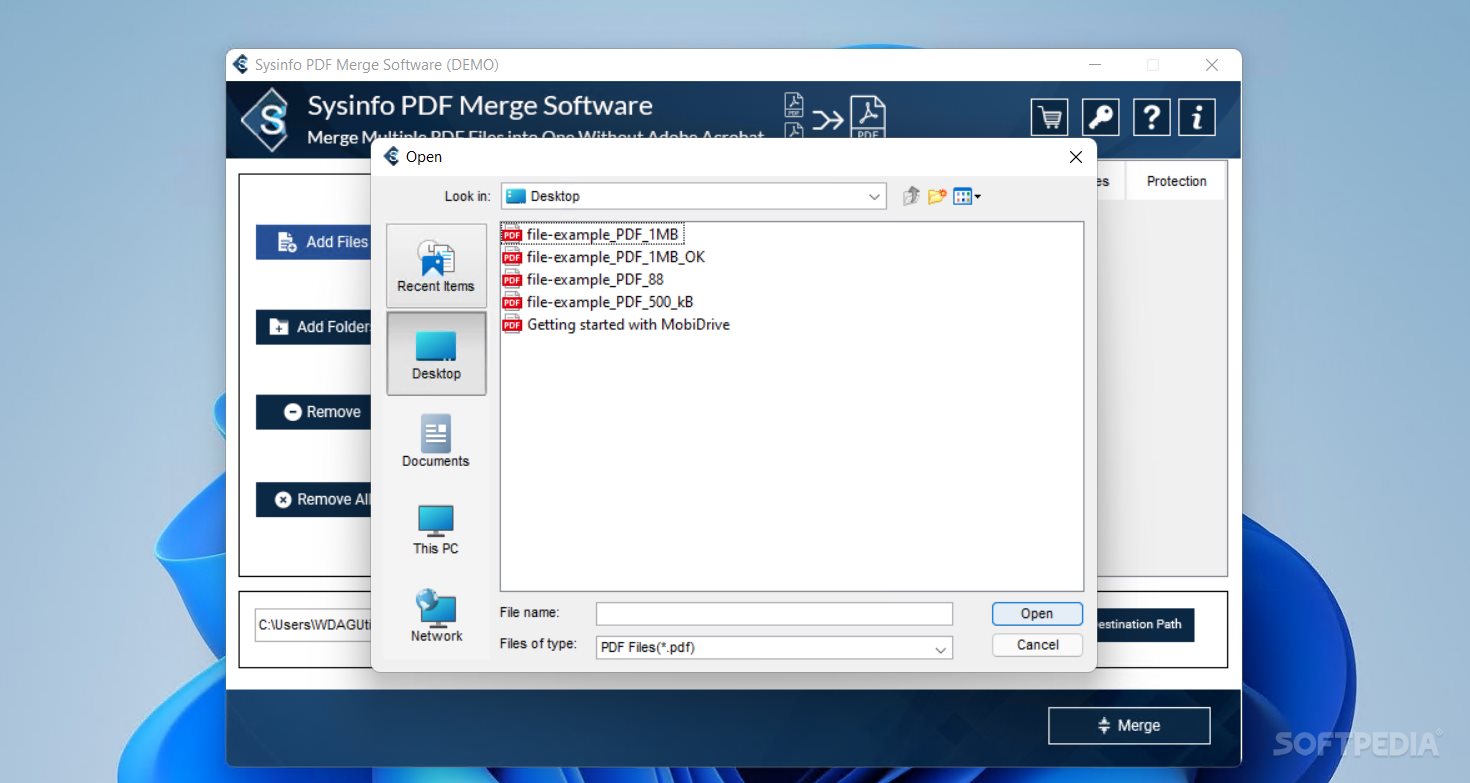Image resolution: width=1470 pixels, height=783 pixels.
Task: Click the File name input field
Action: pos(774,614)
